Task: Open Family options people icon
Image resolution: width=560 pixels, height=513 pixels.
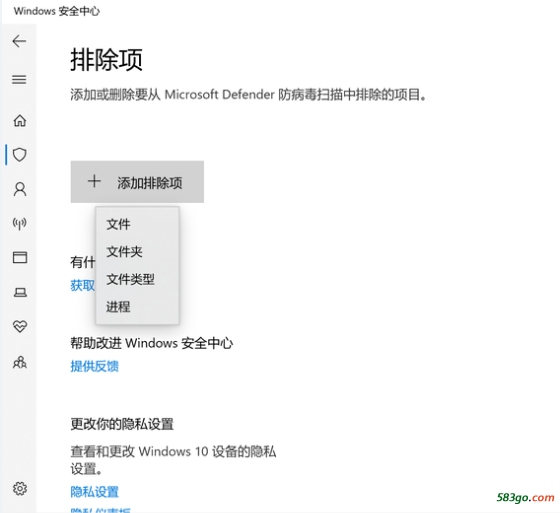Action: (x=20, y=362)
